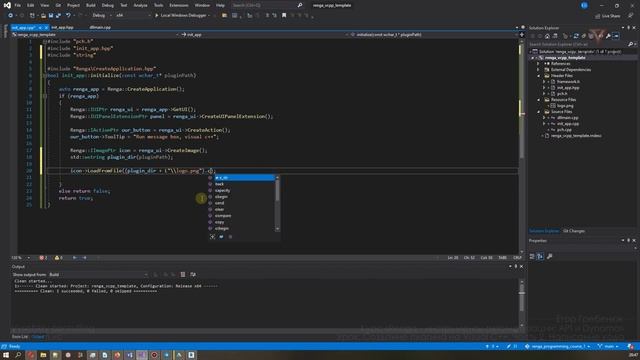Click the errors count indicator
The image size is (640, 360).
pos(43,258)
